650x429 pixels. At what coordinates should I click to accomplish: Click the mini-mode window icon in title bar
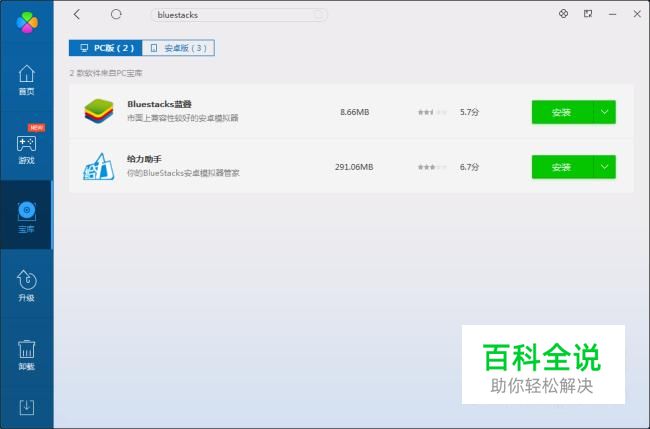[588, 14]
